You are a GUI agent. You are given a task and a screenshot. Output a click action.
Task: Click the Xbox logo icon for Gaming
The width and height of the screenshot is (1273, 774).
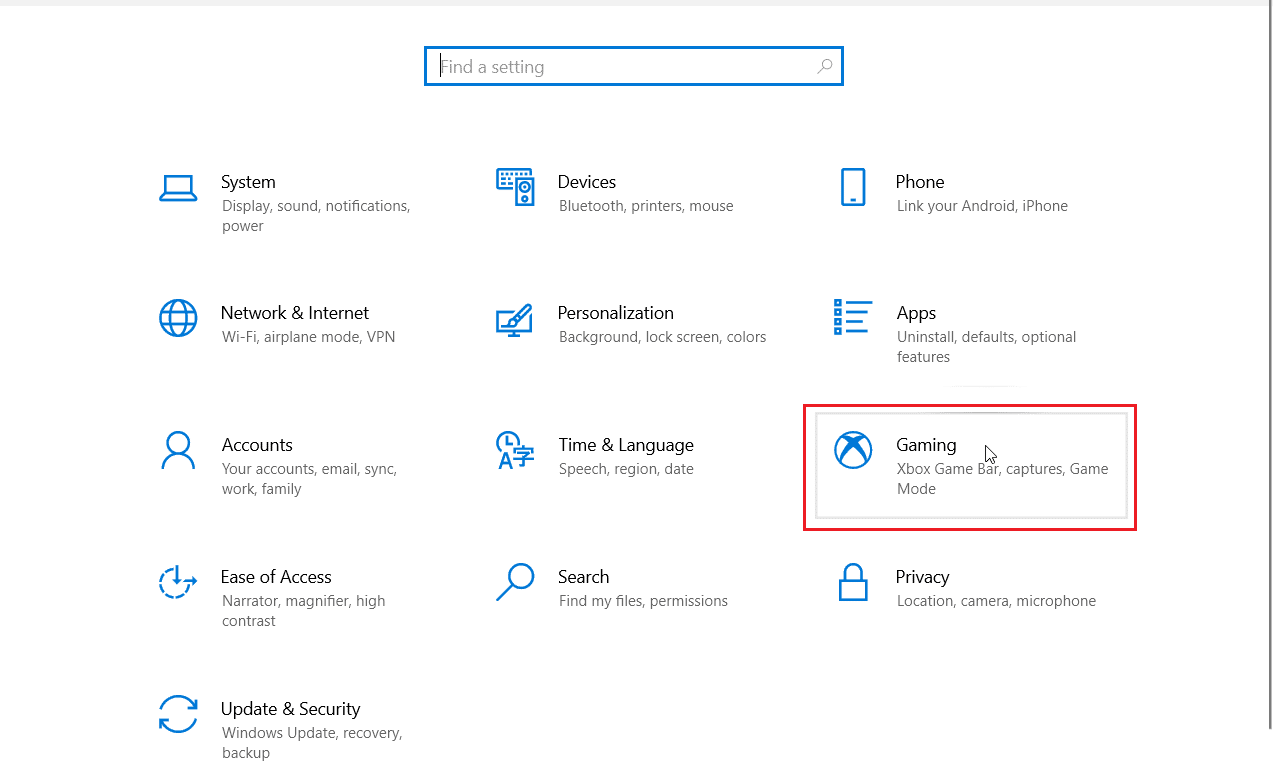[853, 450]
